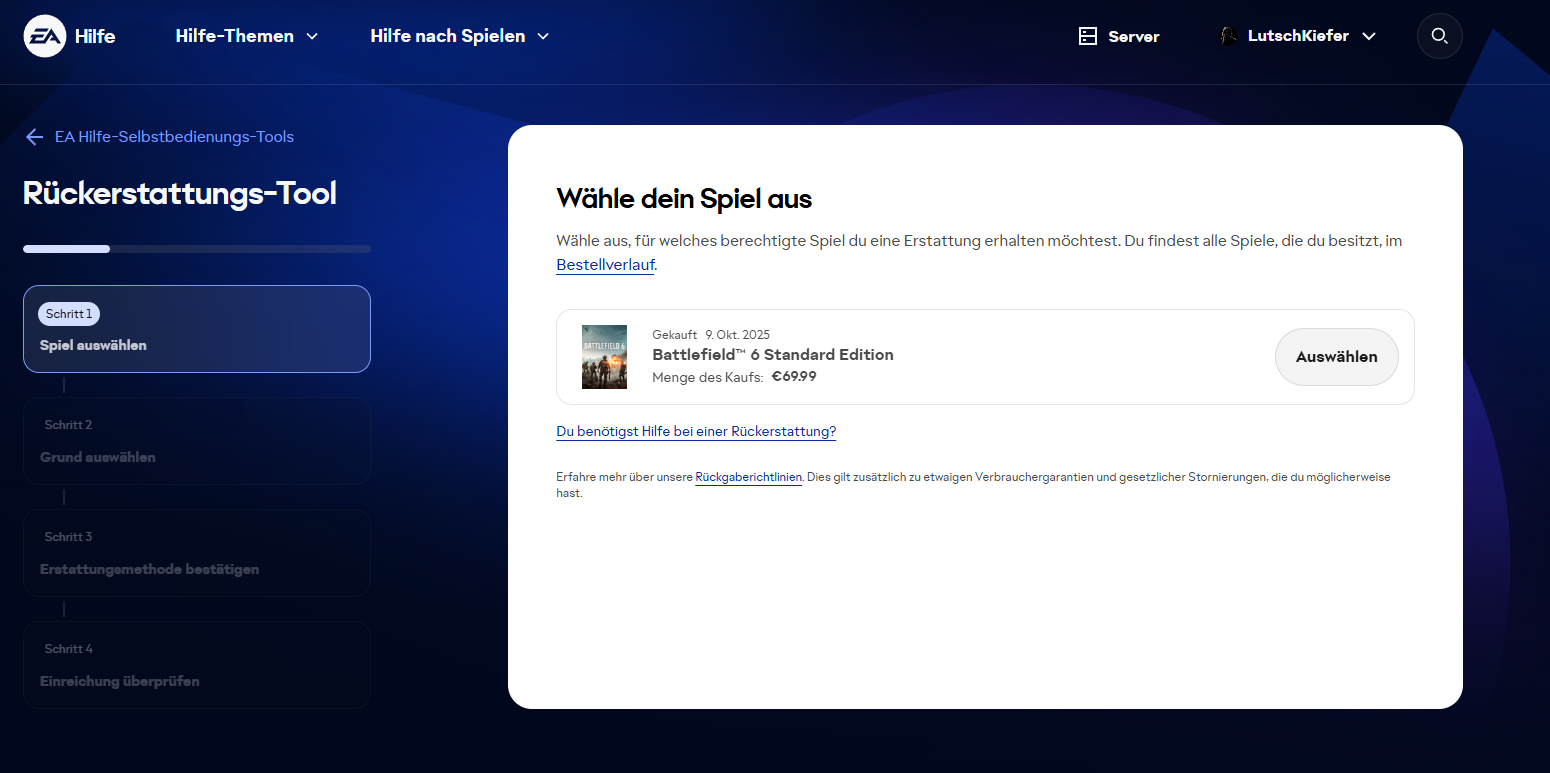Click the Battlefield 6 cover thumbnail
1550x773 pixels.
(604, 357)
